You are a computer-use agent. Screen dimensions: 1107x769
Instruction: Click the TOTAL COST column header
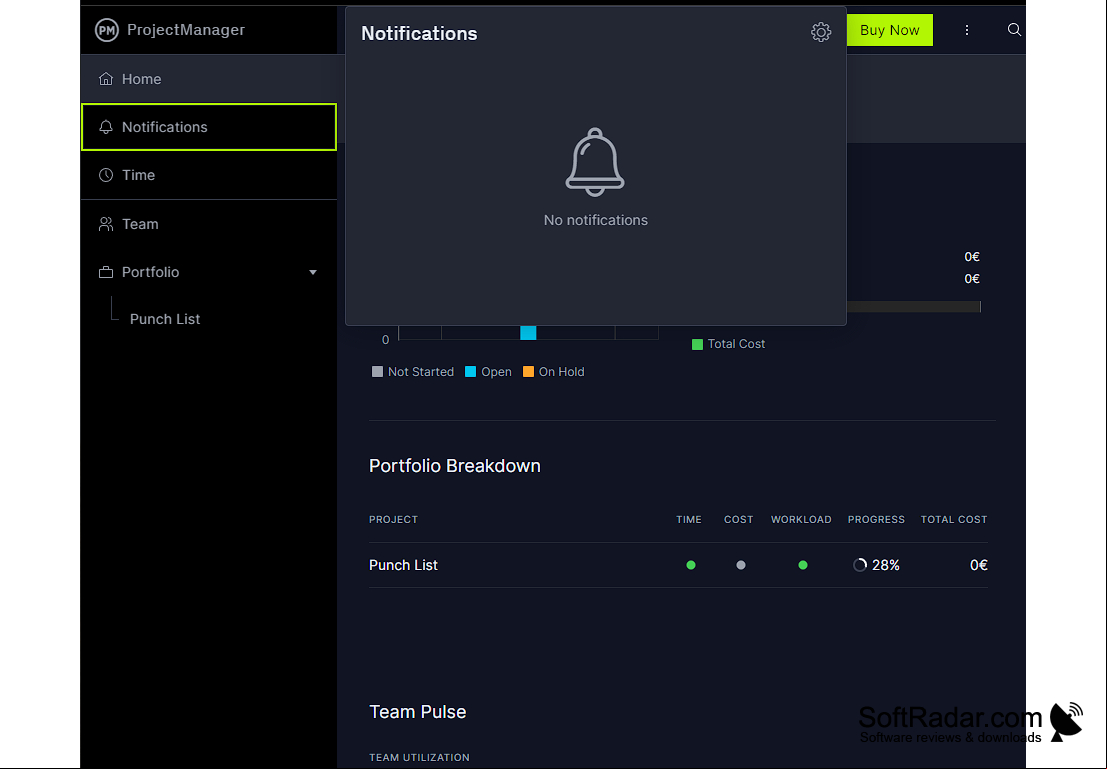click(954, 520)
